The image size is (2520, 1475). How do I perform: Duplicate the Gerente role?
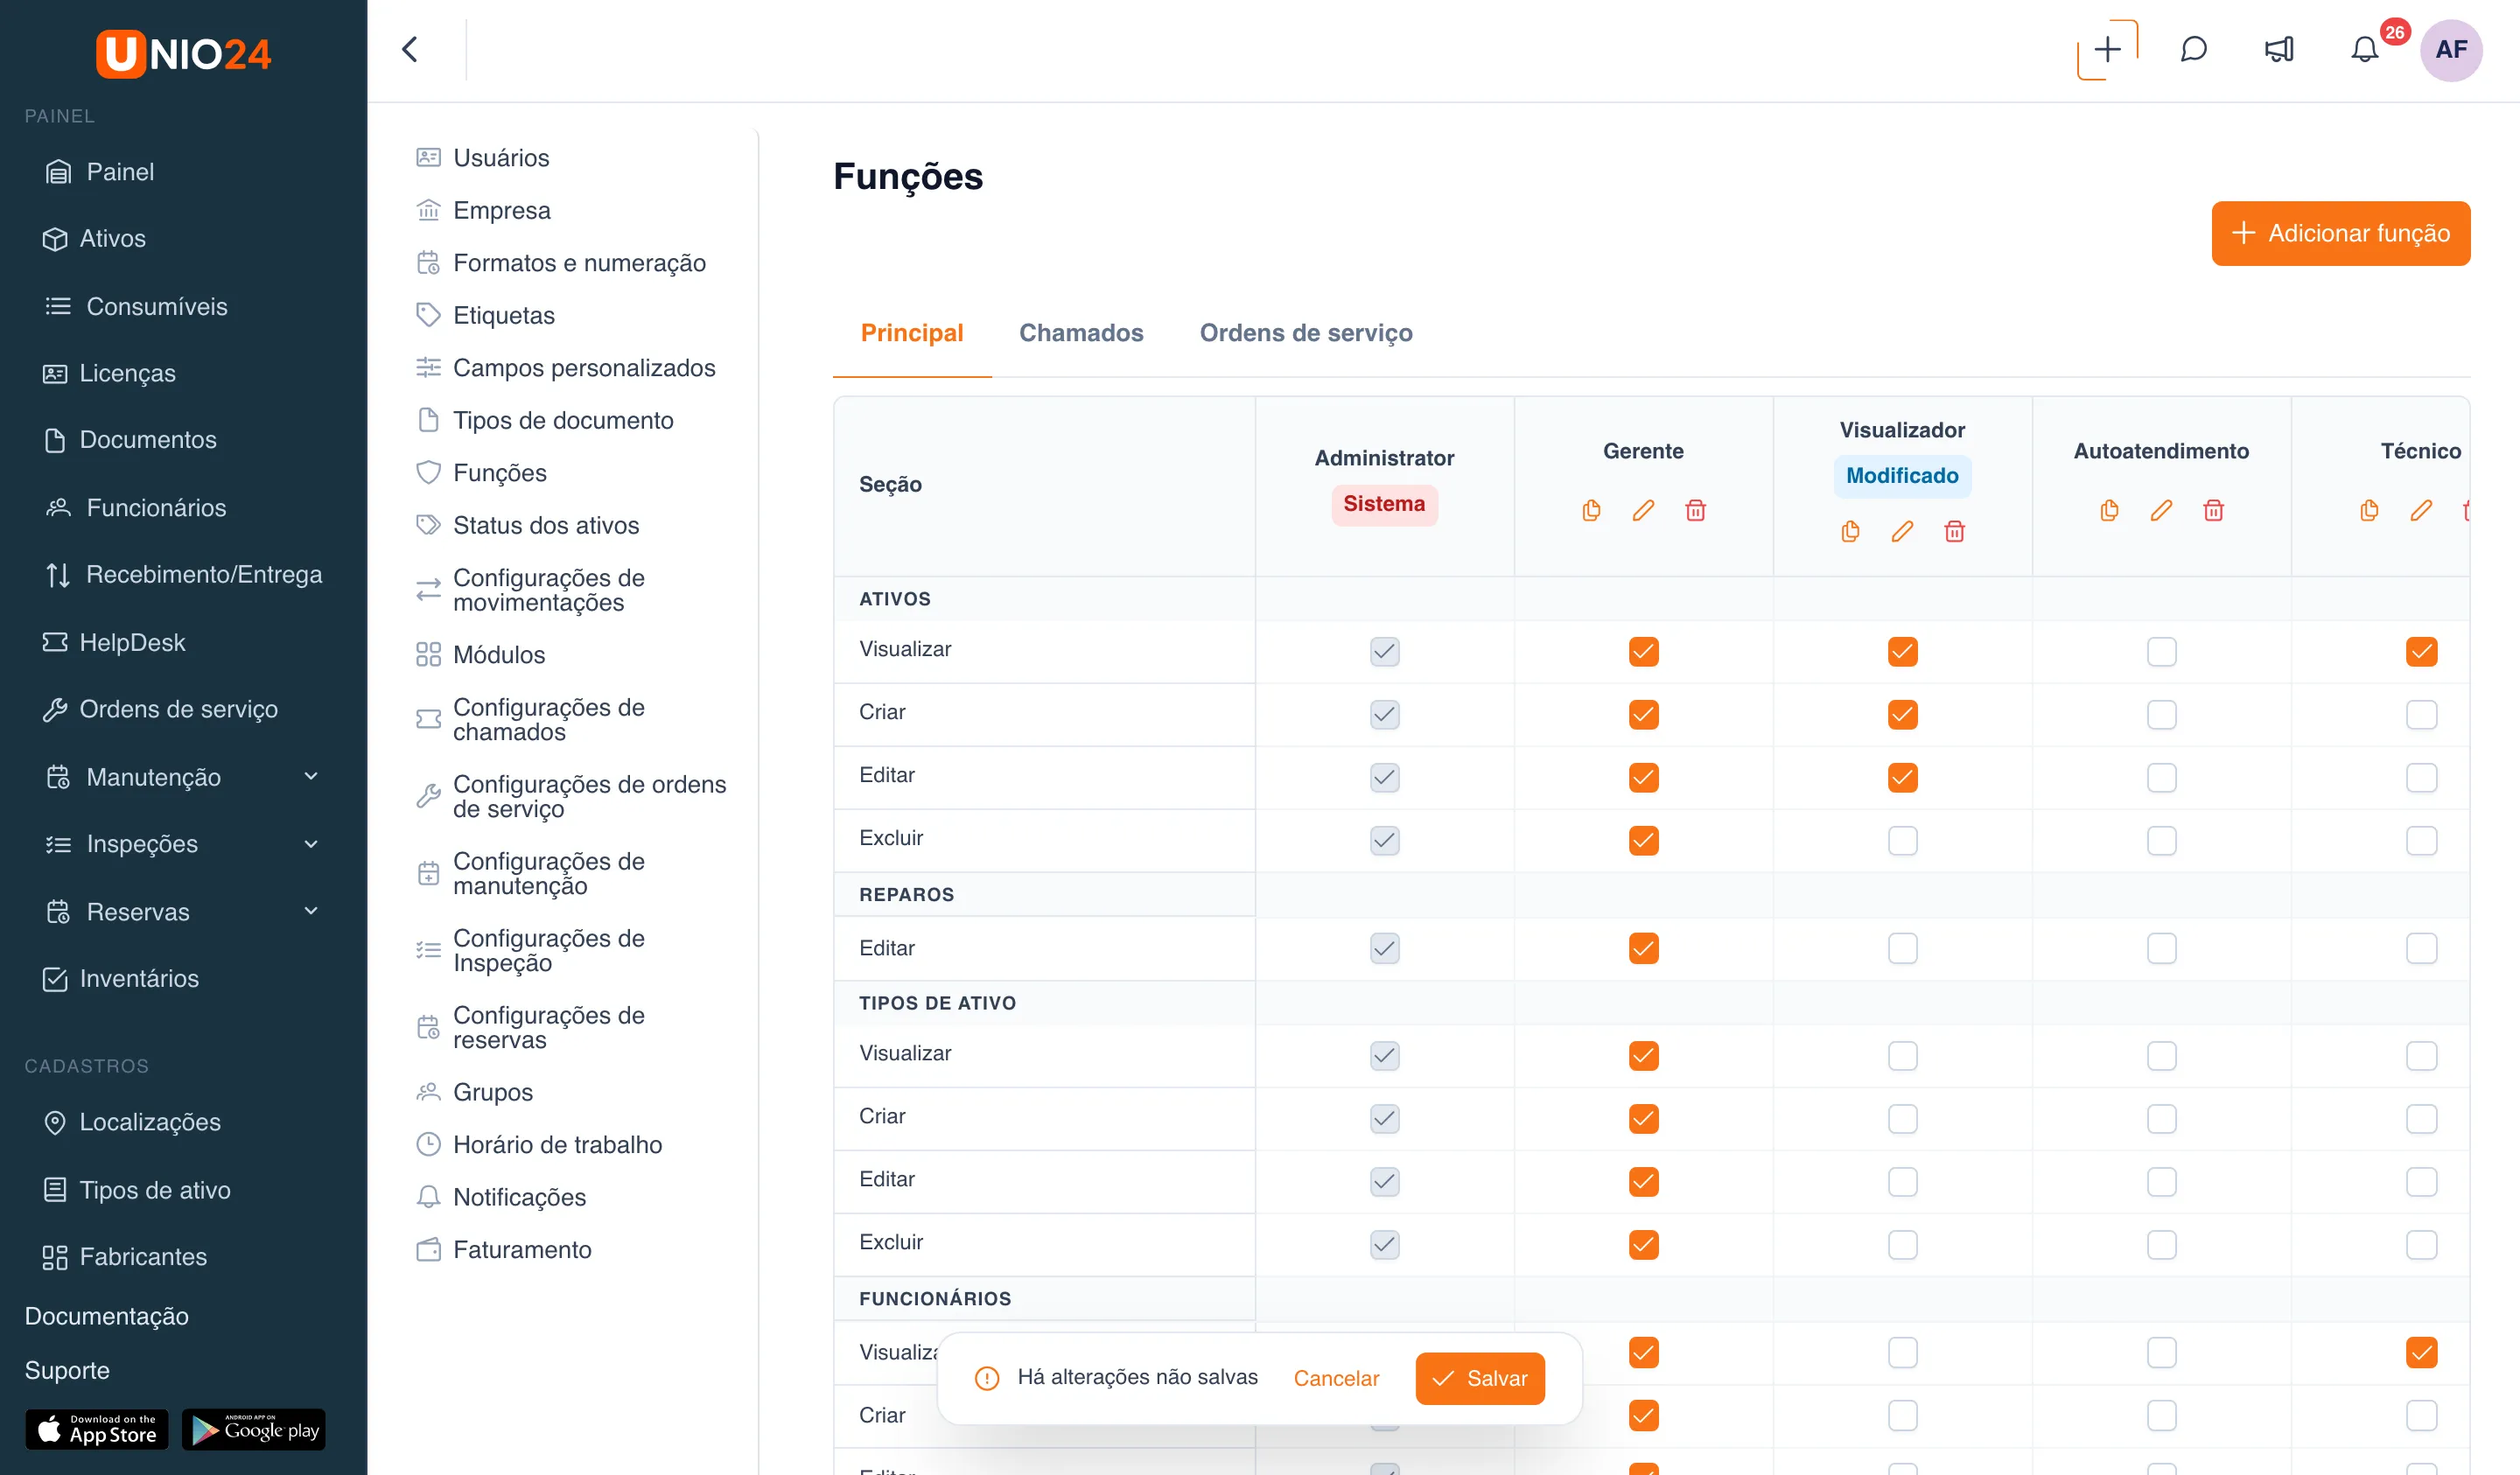click(1591, 510)
